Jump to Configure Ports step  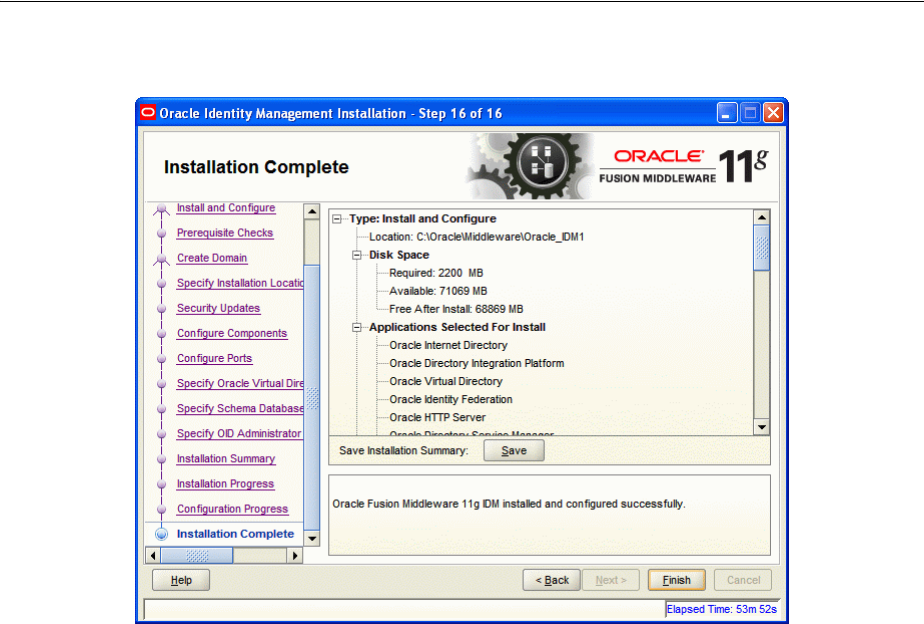[x=214, y=358]
